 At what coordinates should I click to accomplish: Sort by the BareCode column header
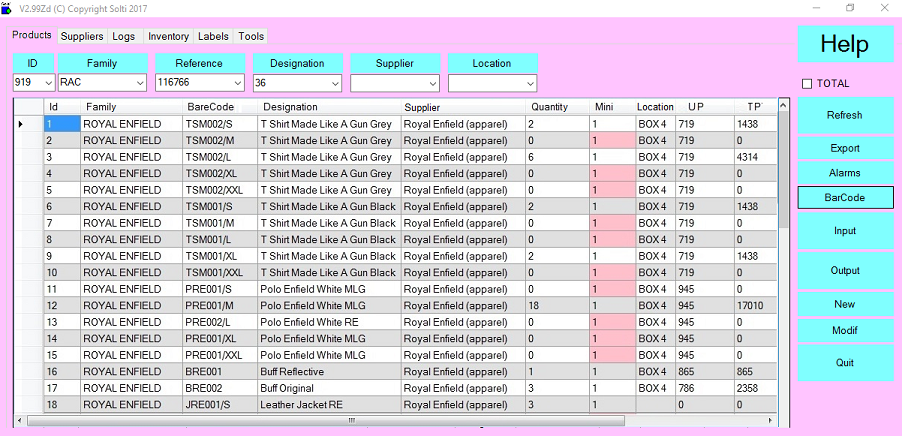tap(219, 107)
